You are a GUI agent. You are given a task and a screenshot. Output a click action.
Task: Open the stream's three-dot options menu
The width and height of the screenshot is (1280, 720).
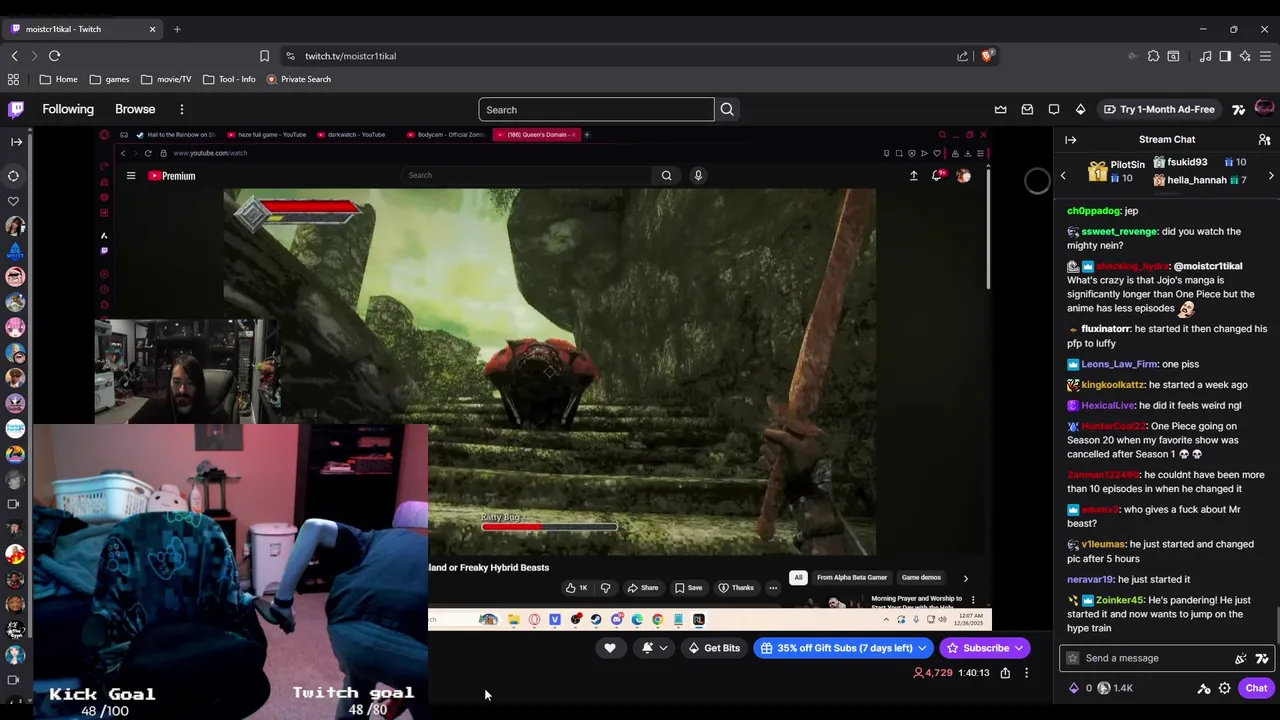1026,673
